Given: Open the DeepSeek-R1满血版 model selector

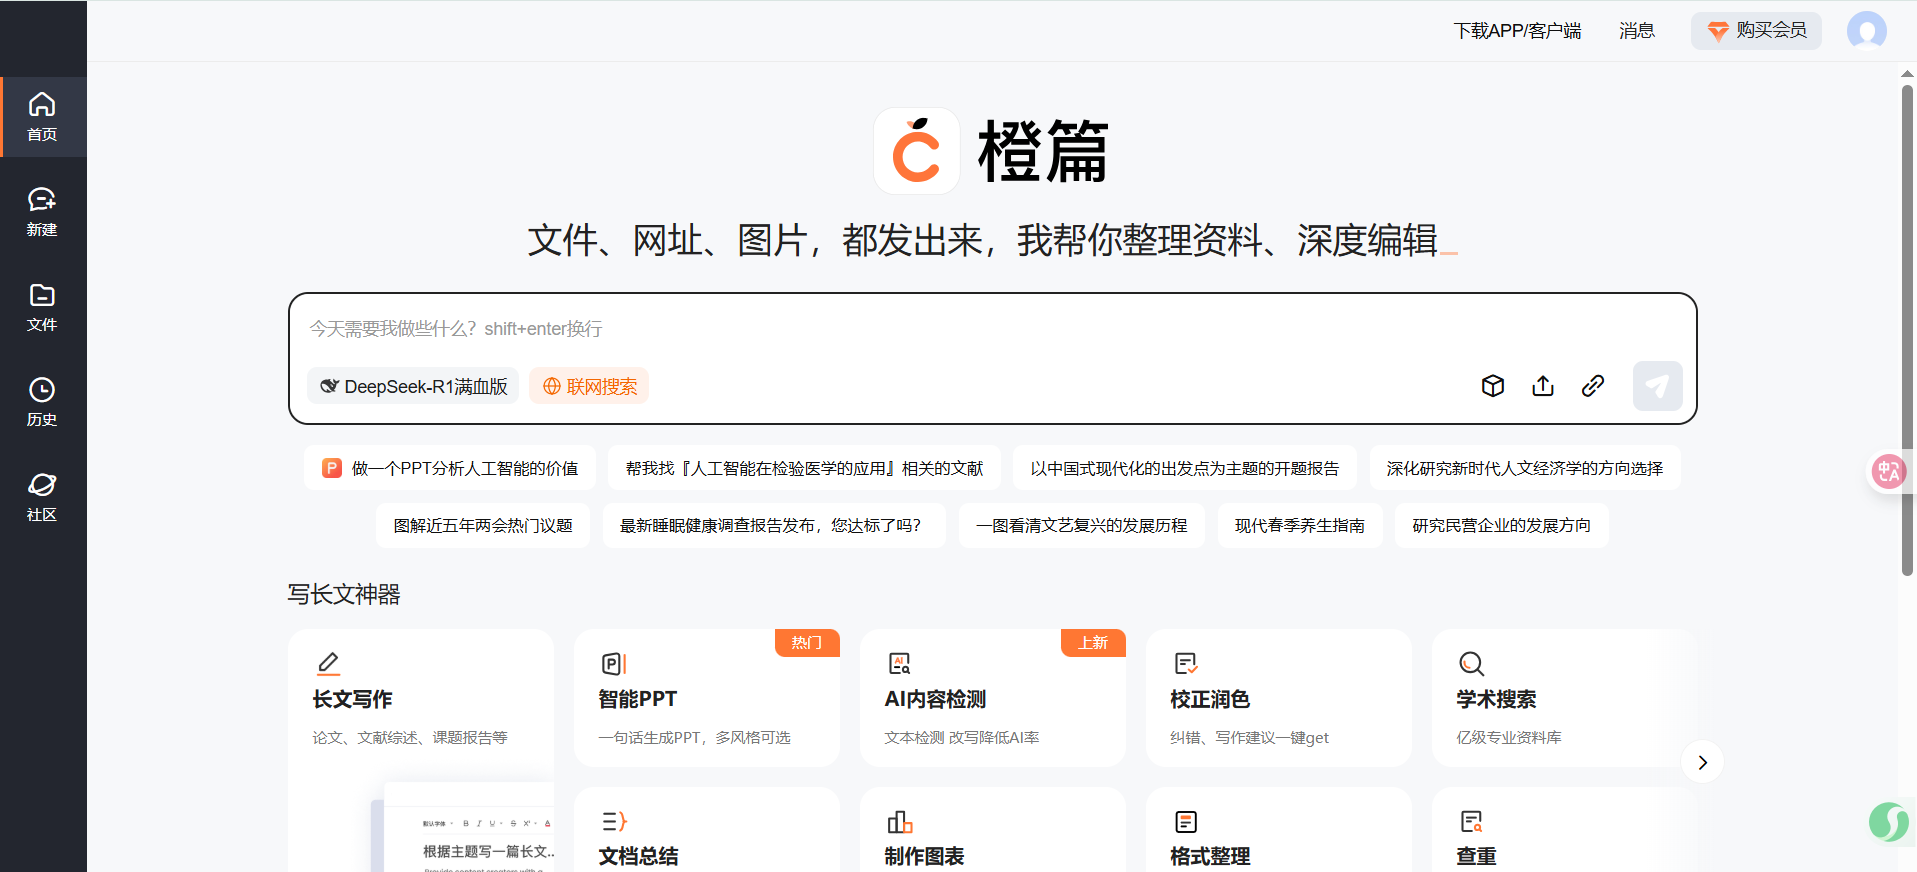Looking at the screenshot, I should coord(413,386).
